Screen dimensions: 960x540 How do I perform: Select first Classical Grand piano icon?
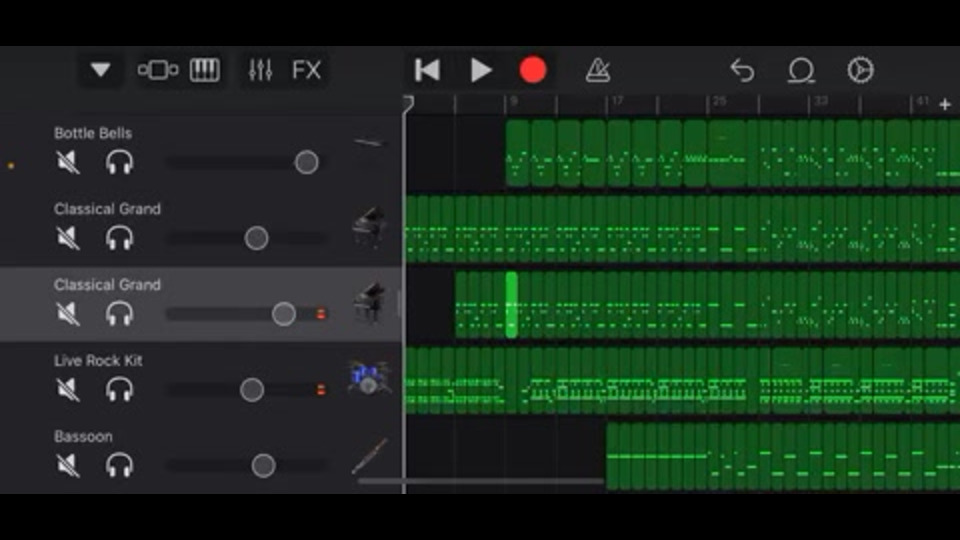coord(369,227)
